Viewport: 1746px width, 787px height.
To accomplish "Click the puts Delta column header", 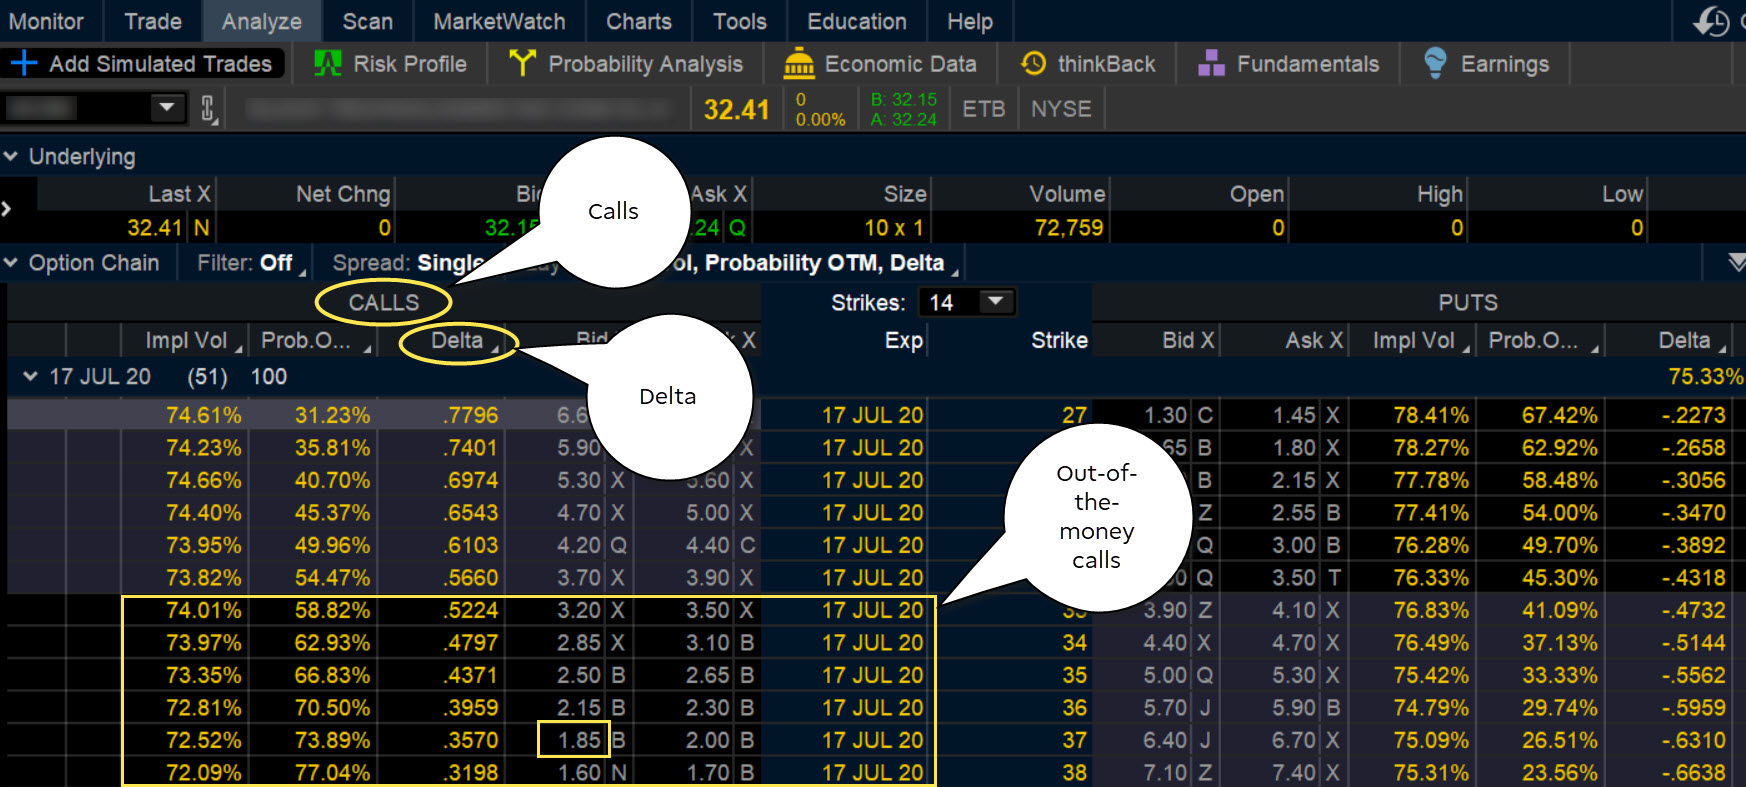I will point(1684,340).
